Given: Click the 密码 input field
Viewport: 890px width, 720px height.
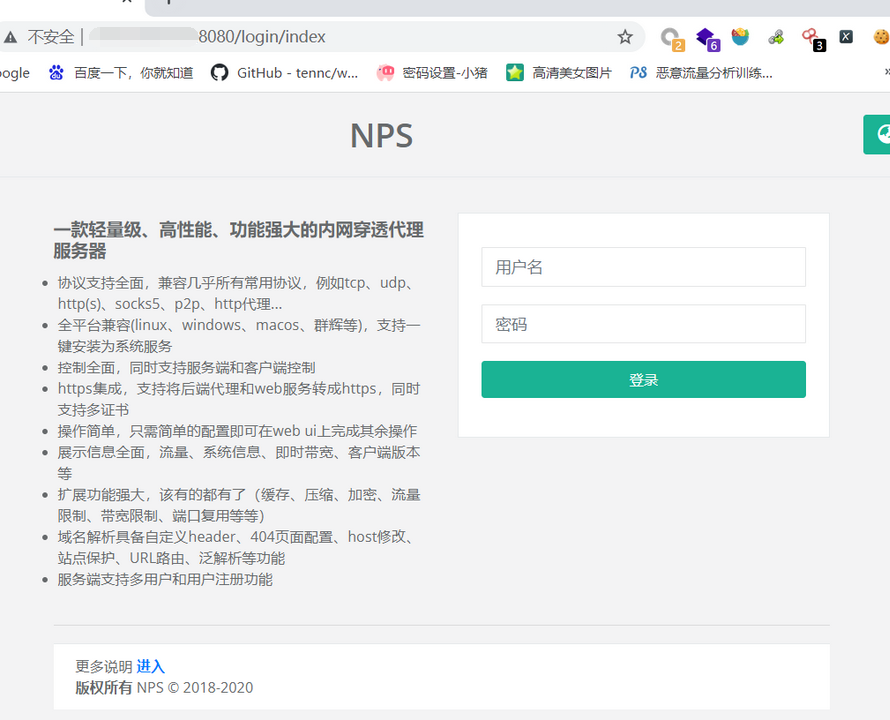Looking at the screenshot, I should click(644, 324).
